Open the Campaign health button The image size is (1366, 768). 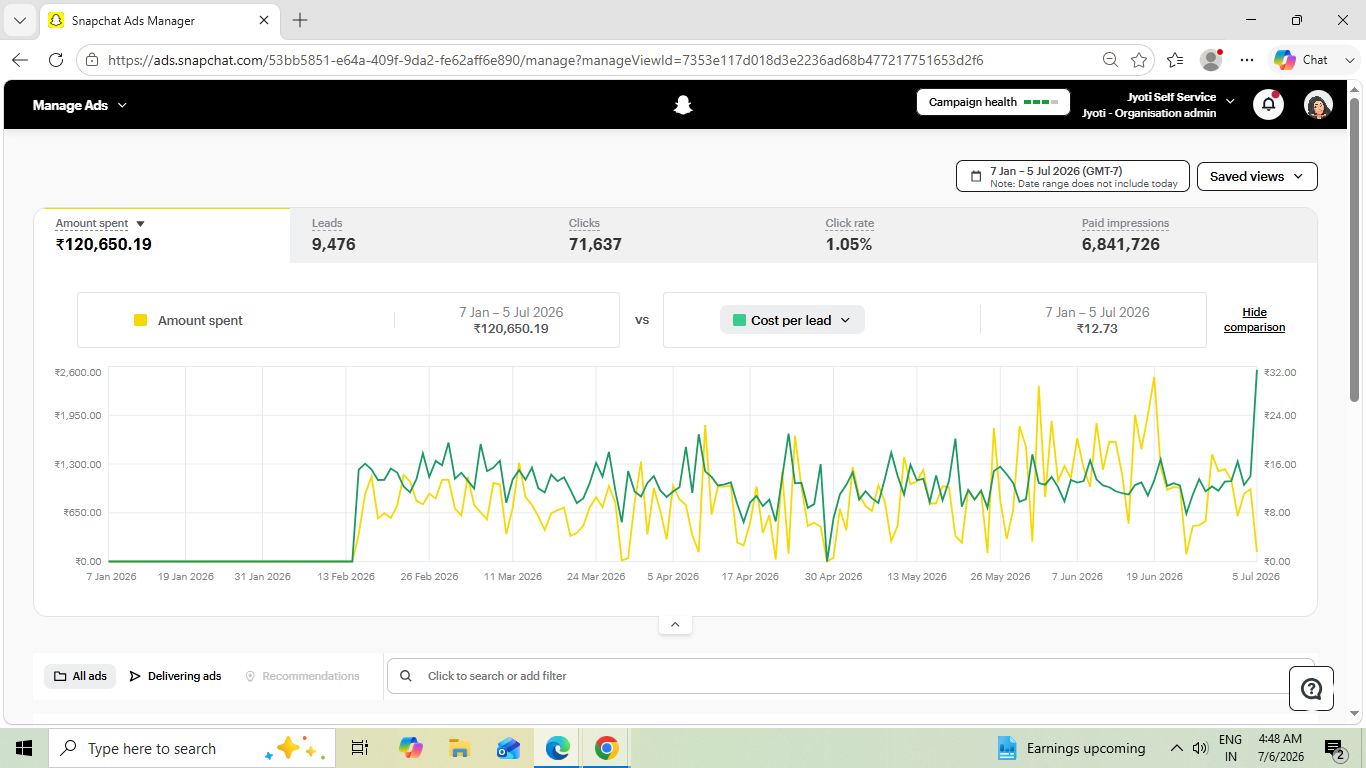993,102
